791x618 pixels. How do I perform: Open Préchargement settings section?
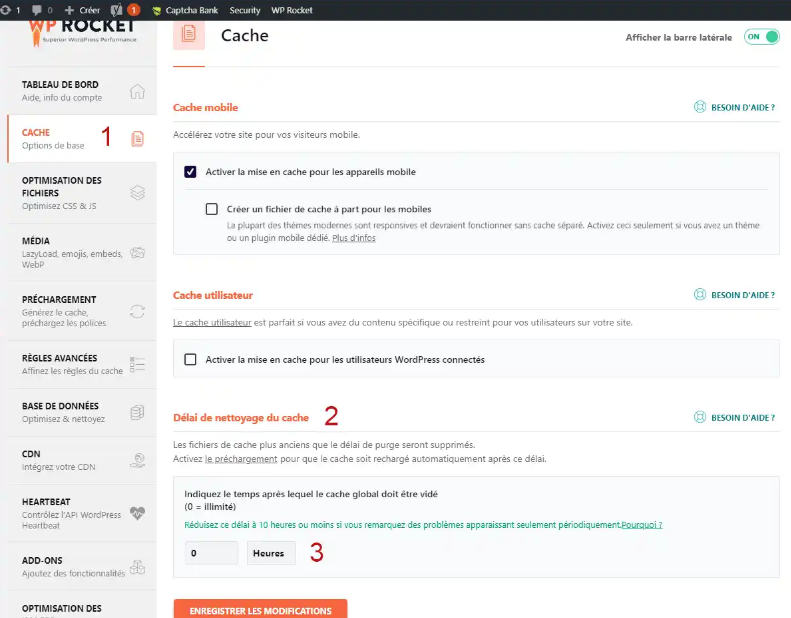(x=82, y=311)
